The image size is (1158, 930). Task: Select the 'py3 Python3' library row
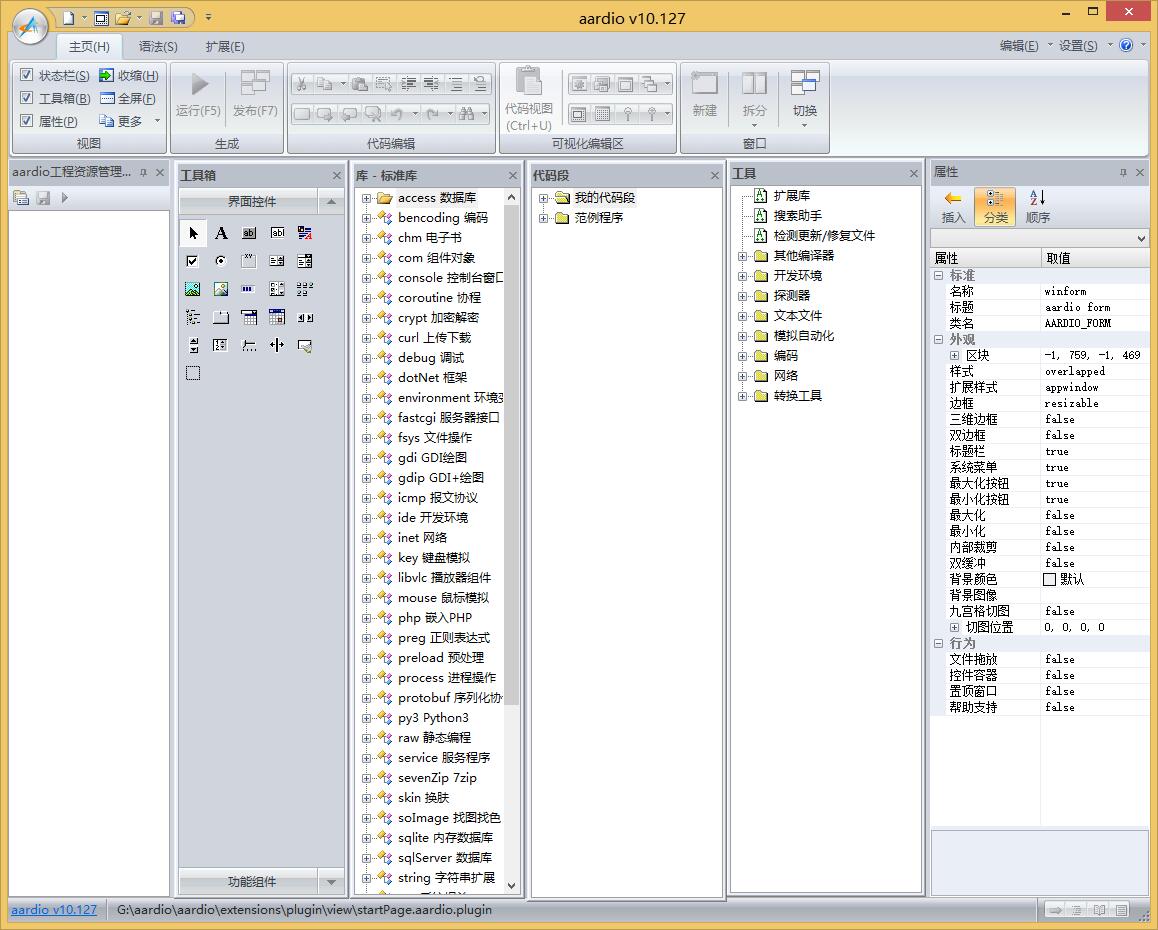coord(433,718)
